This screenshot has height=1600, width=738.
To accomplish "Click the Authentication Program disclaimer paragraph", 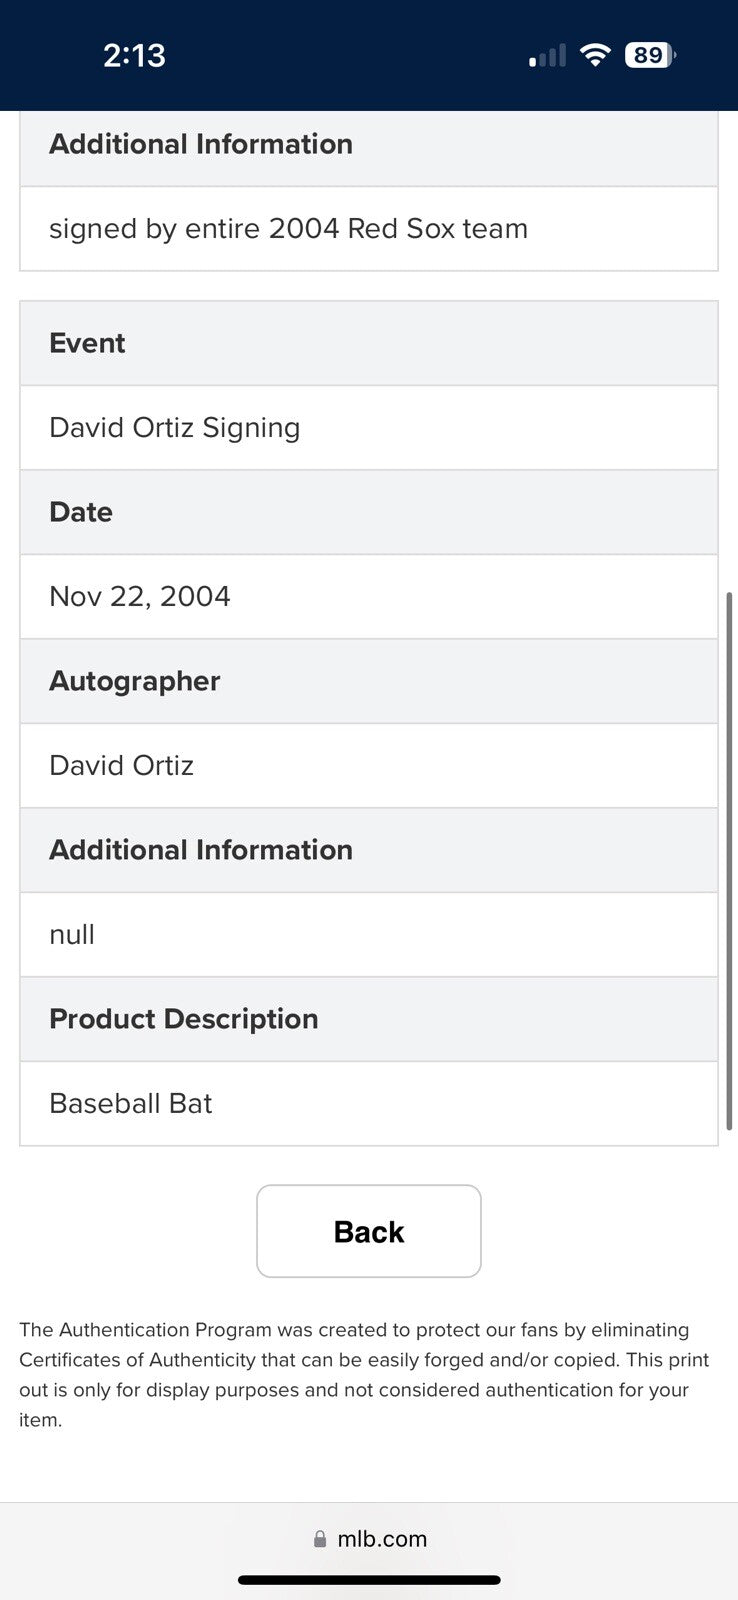I will pos(364,1374).
